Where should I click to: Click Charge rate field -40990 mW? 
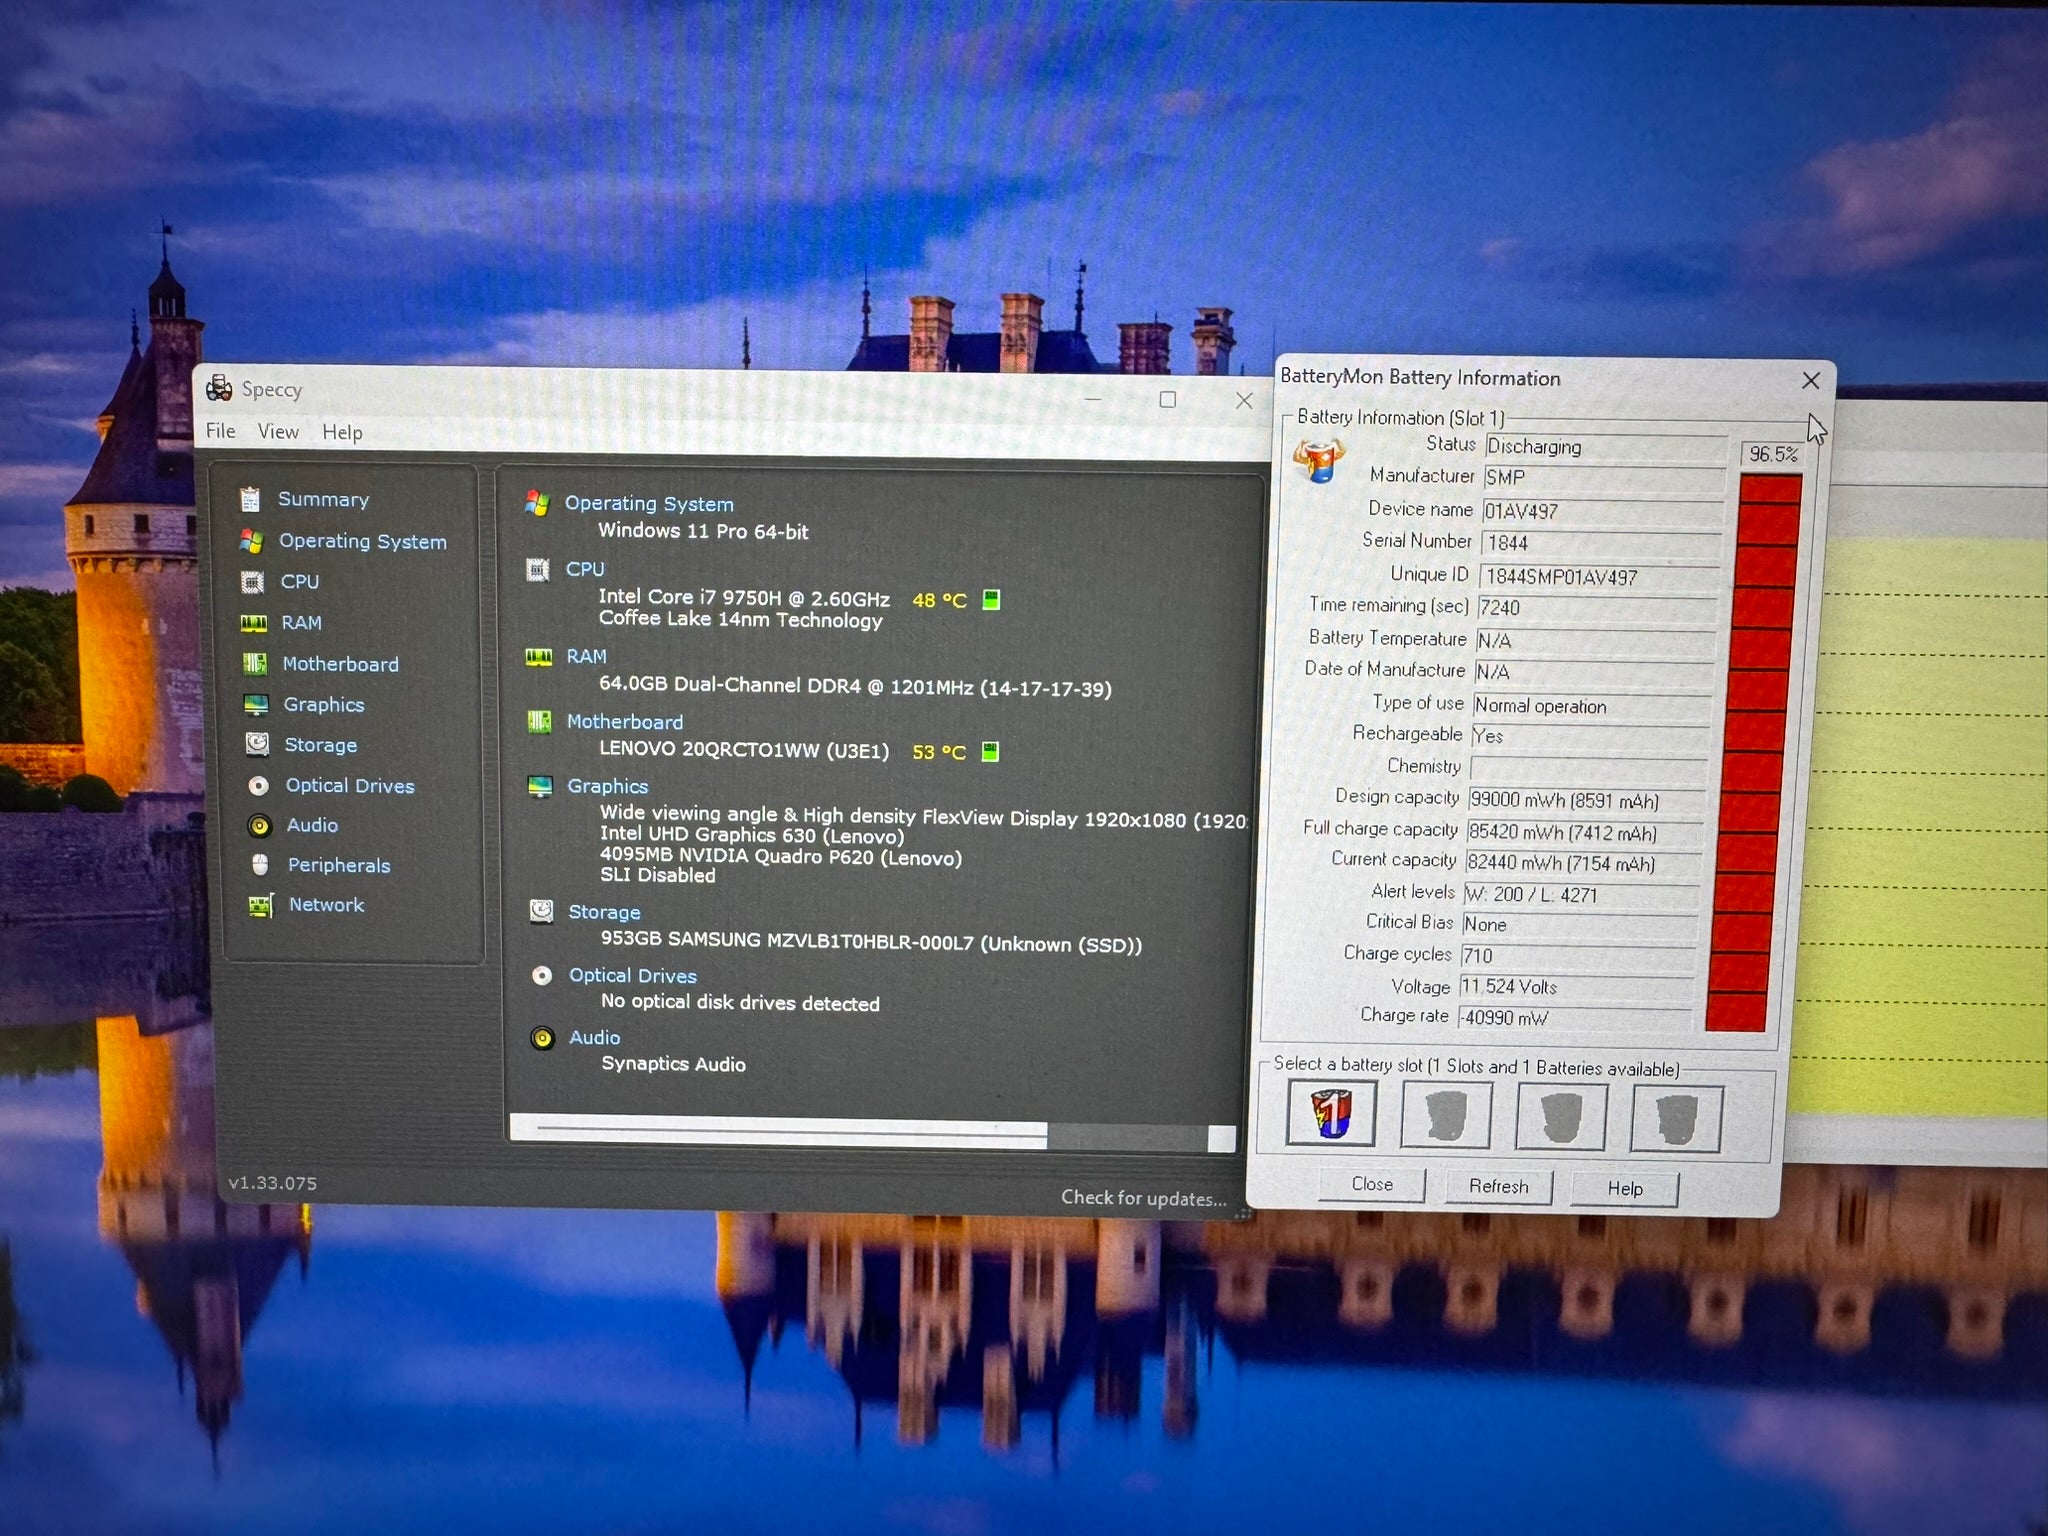tap(1574, 1018)
